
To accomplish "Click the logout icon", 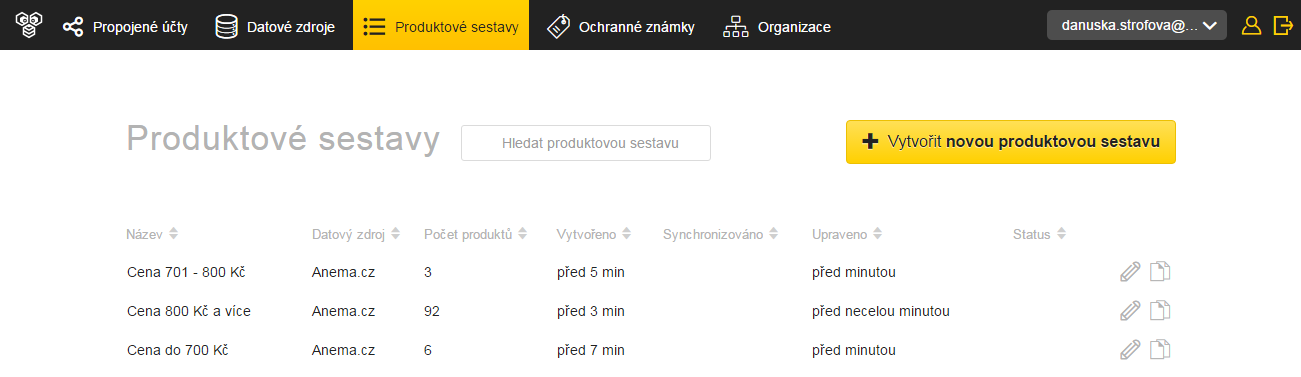I will tap(1283, 26).
